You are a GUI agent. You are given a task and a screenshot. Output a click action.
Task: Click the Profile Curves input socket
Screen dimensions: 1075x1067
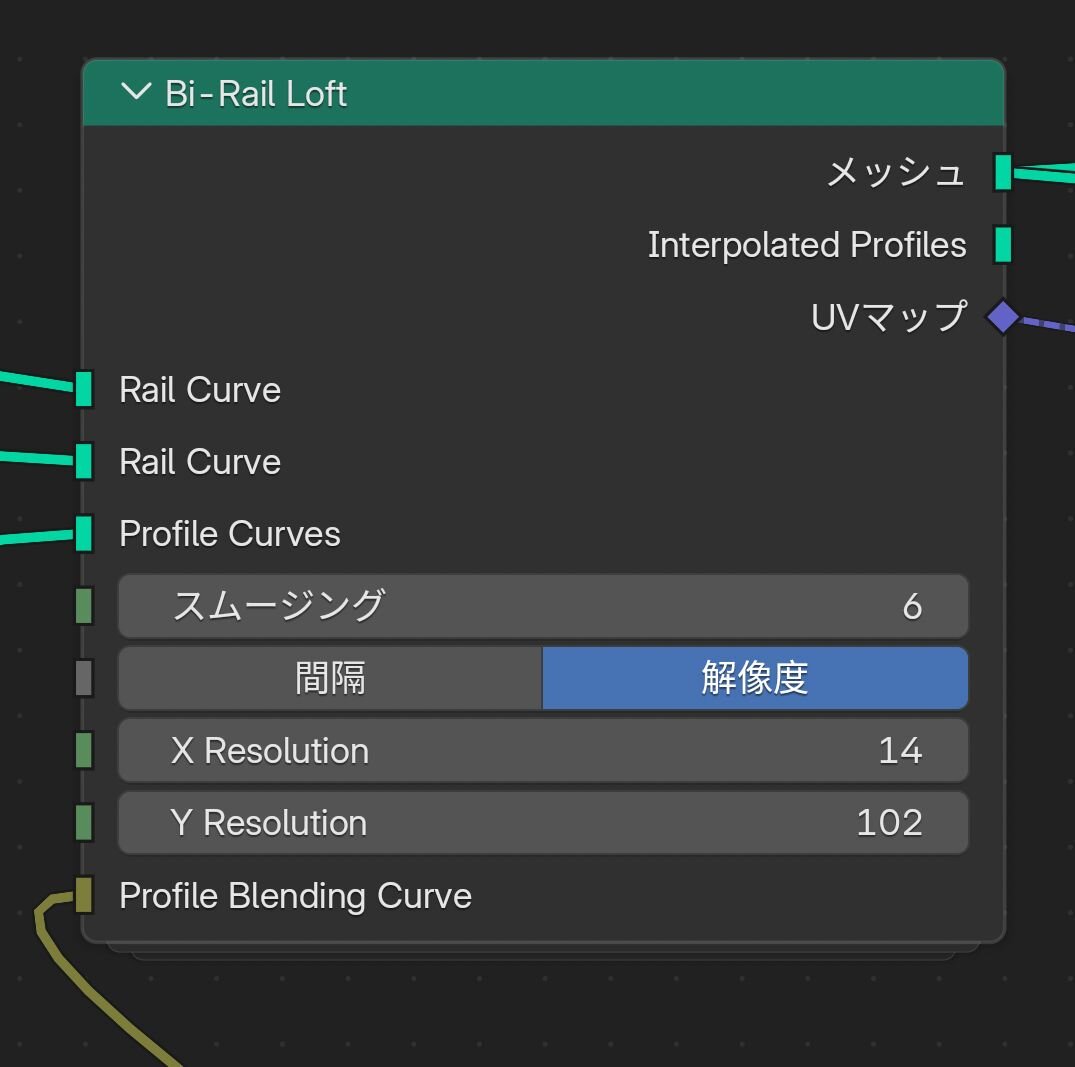[84, 533]
